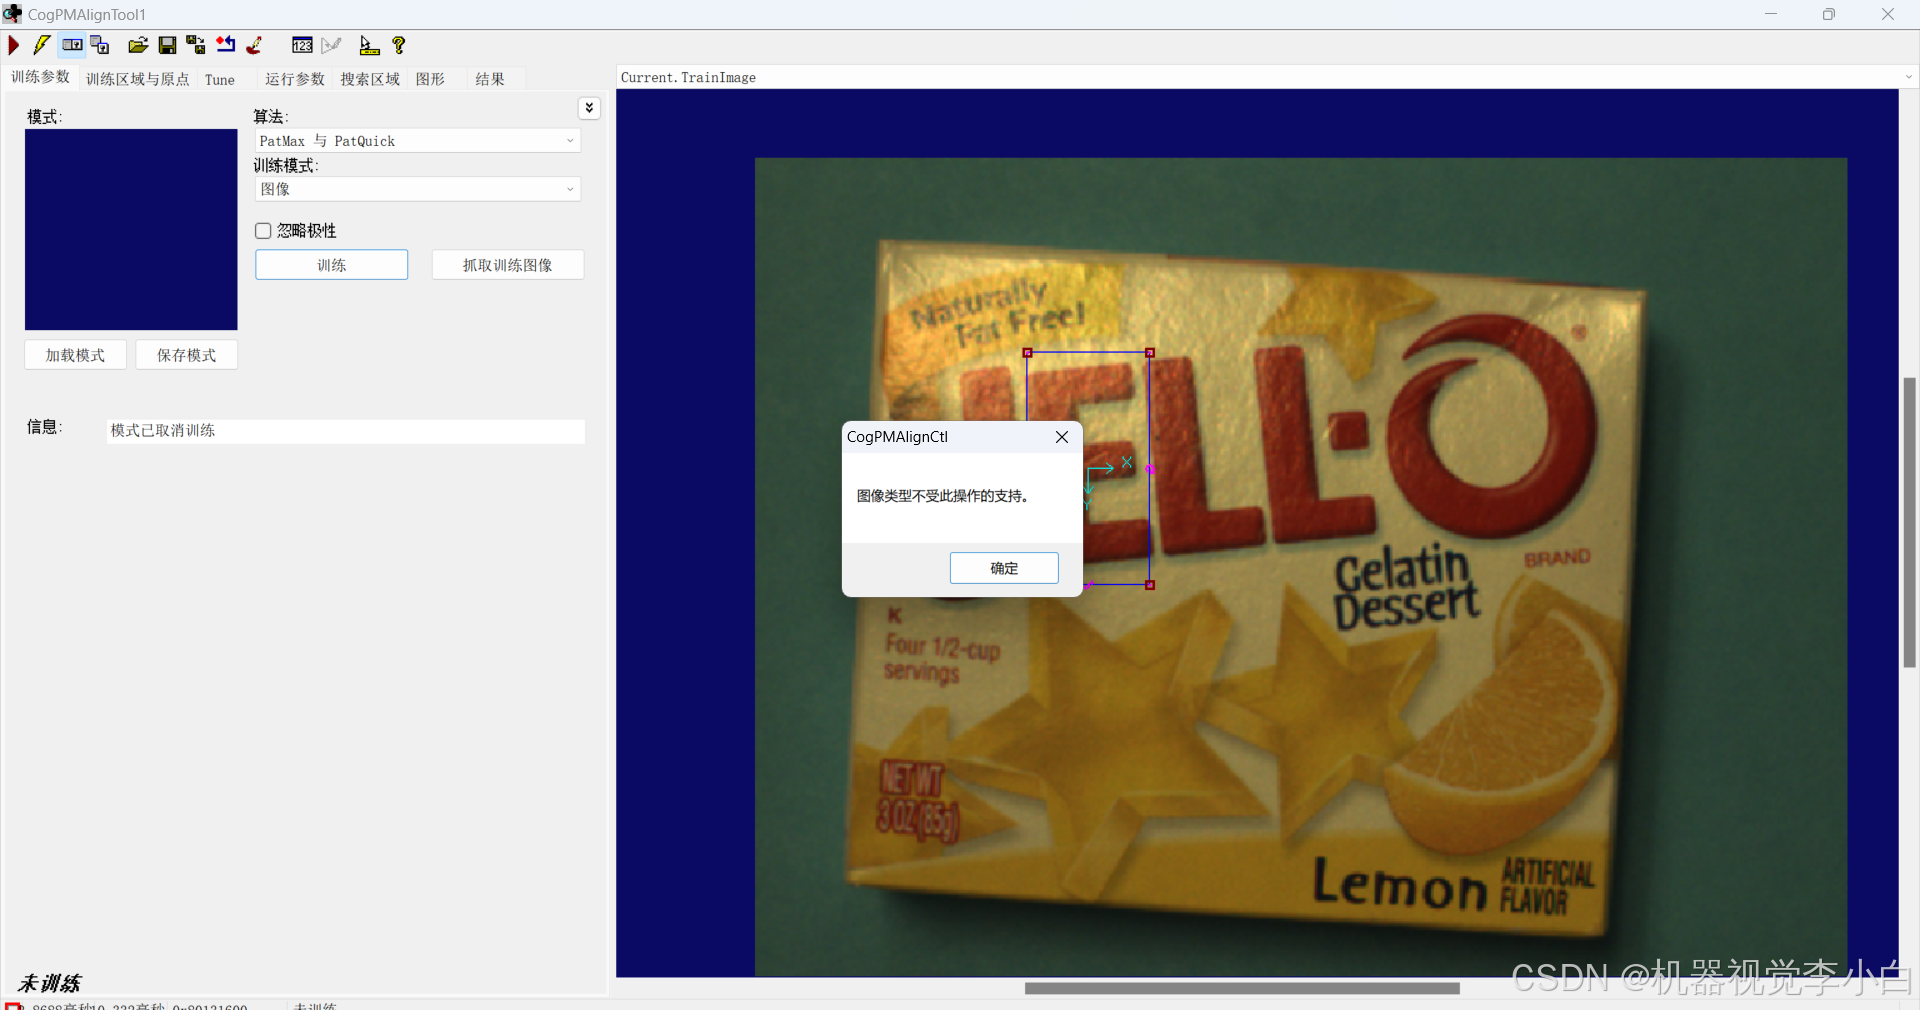The image size is (1920, 1010).
Task: Toggle the 忽略极性 checkbox
Action: 263,231
